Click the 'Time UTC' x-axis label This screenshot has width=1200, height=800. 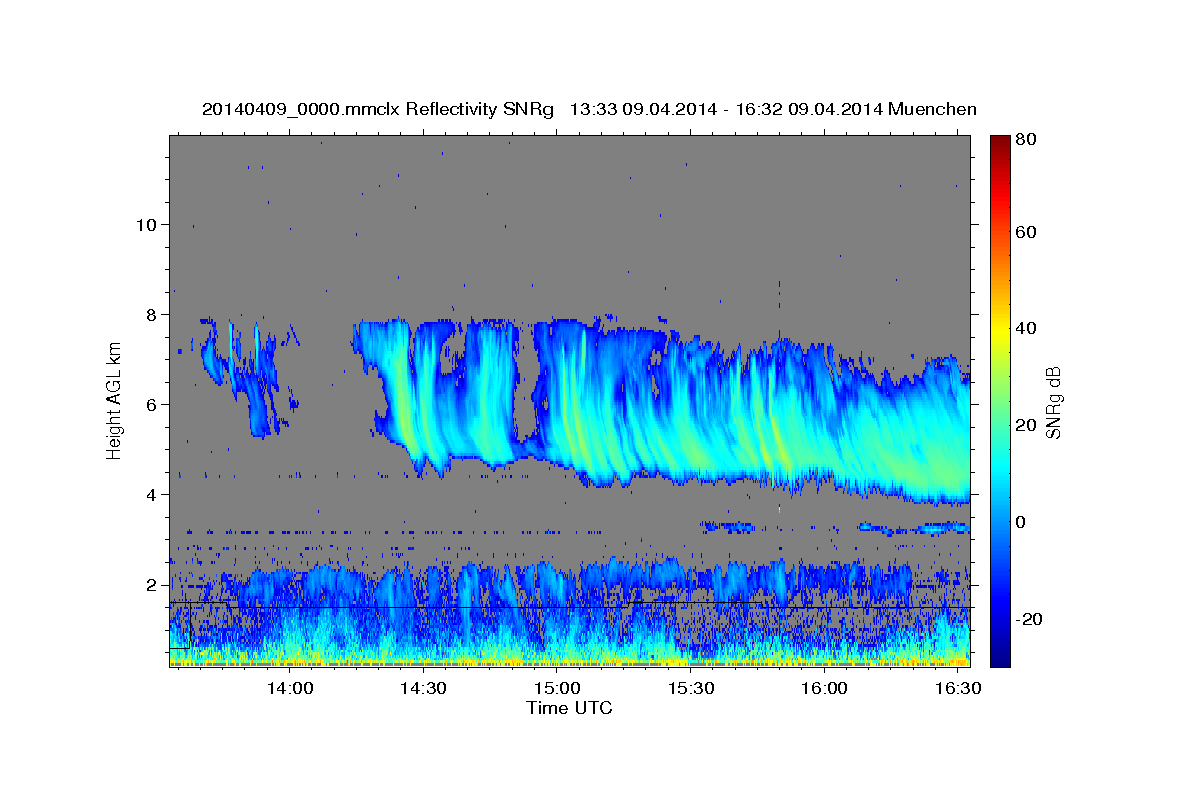click(569, 708)
